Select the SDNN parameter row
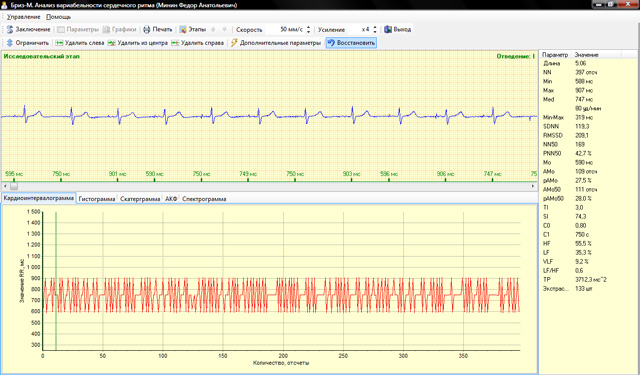The image size is (640, 375). point(588,126)
